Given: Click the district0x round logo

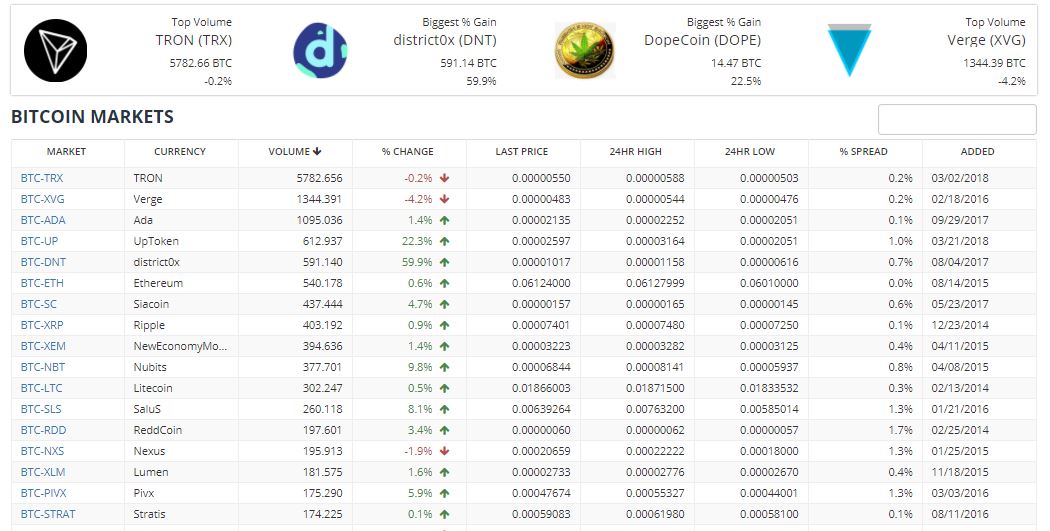Looking at the screenshot, I should pos(320,50).
